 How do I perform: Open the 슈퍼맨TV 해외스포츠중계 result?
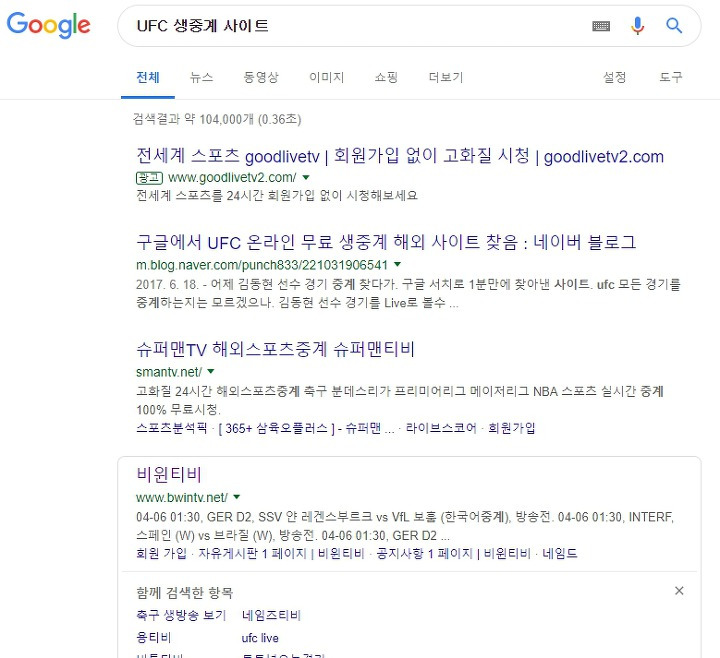tap(276, 349)
